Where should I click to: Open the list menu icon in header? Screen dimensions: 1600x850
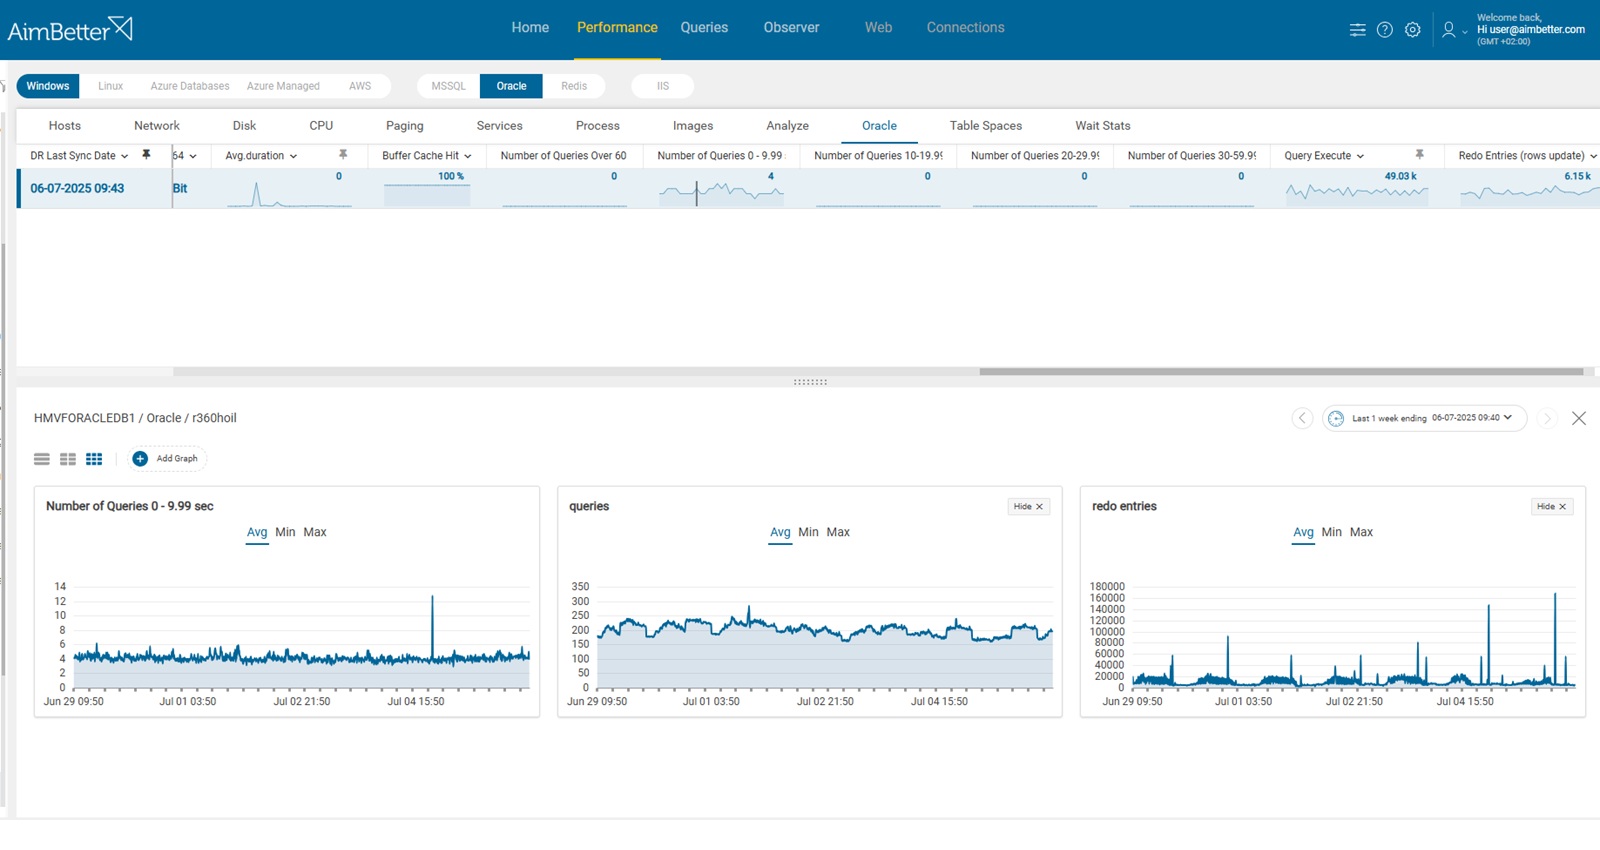[1357, 30]
